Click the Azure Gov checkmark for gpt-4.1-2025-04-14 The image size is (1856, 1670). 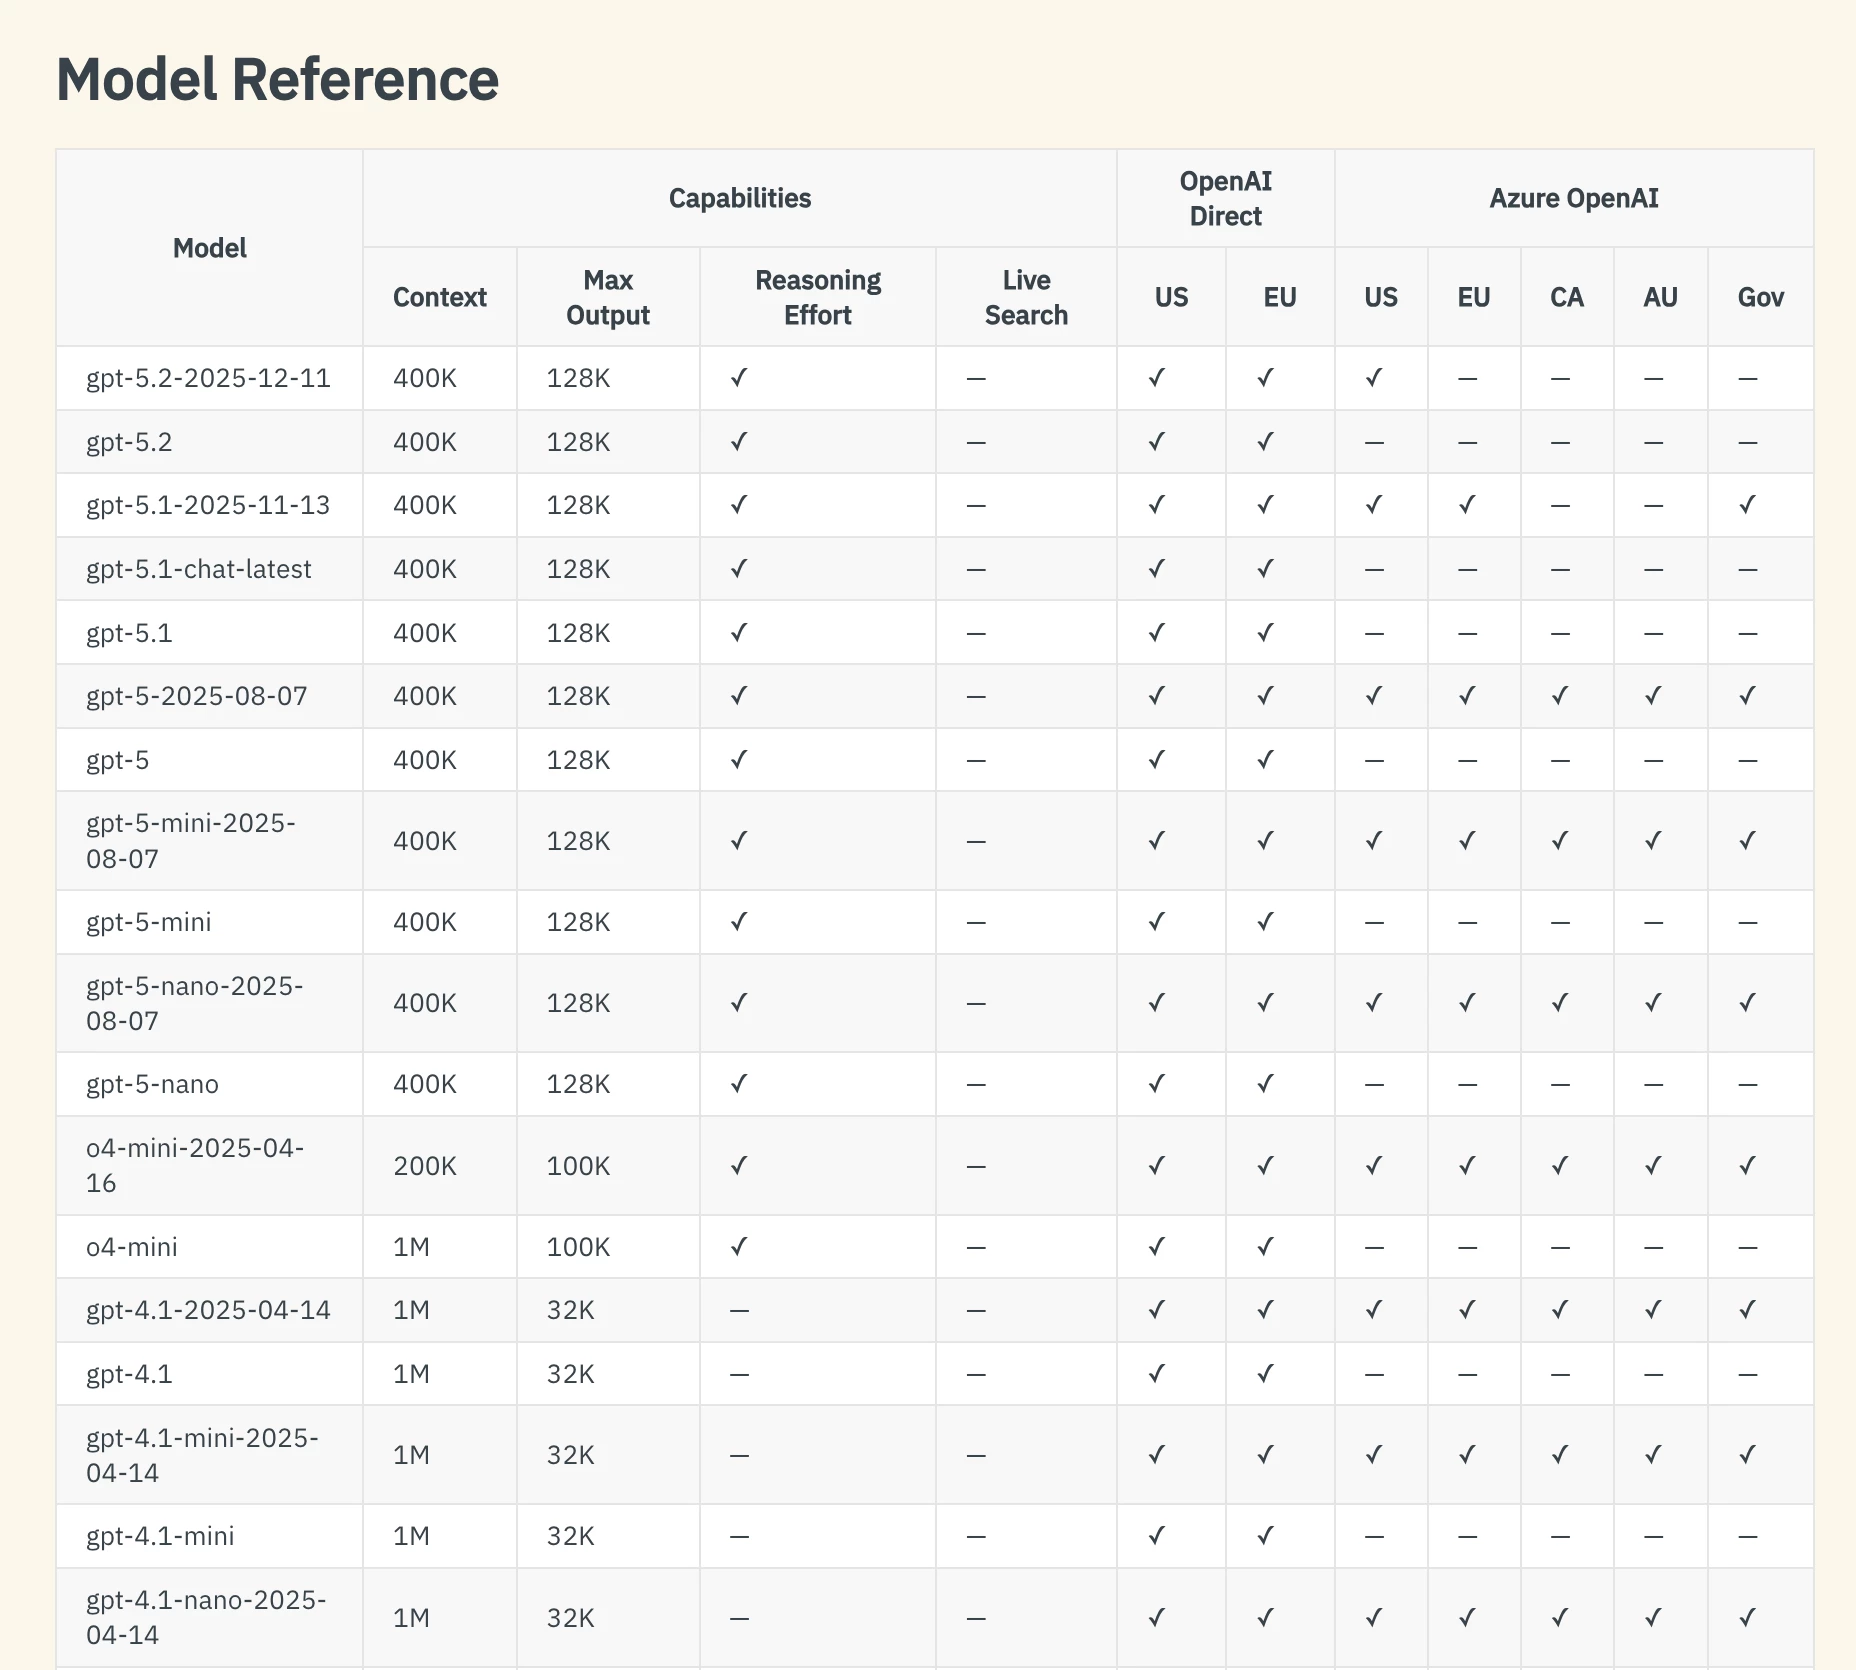(1747, 1310)
